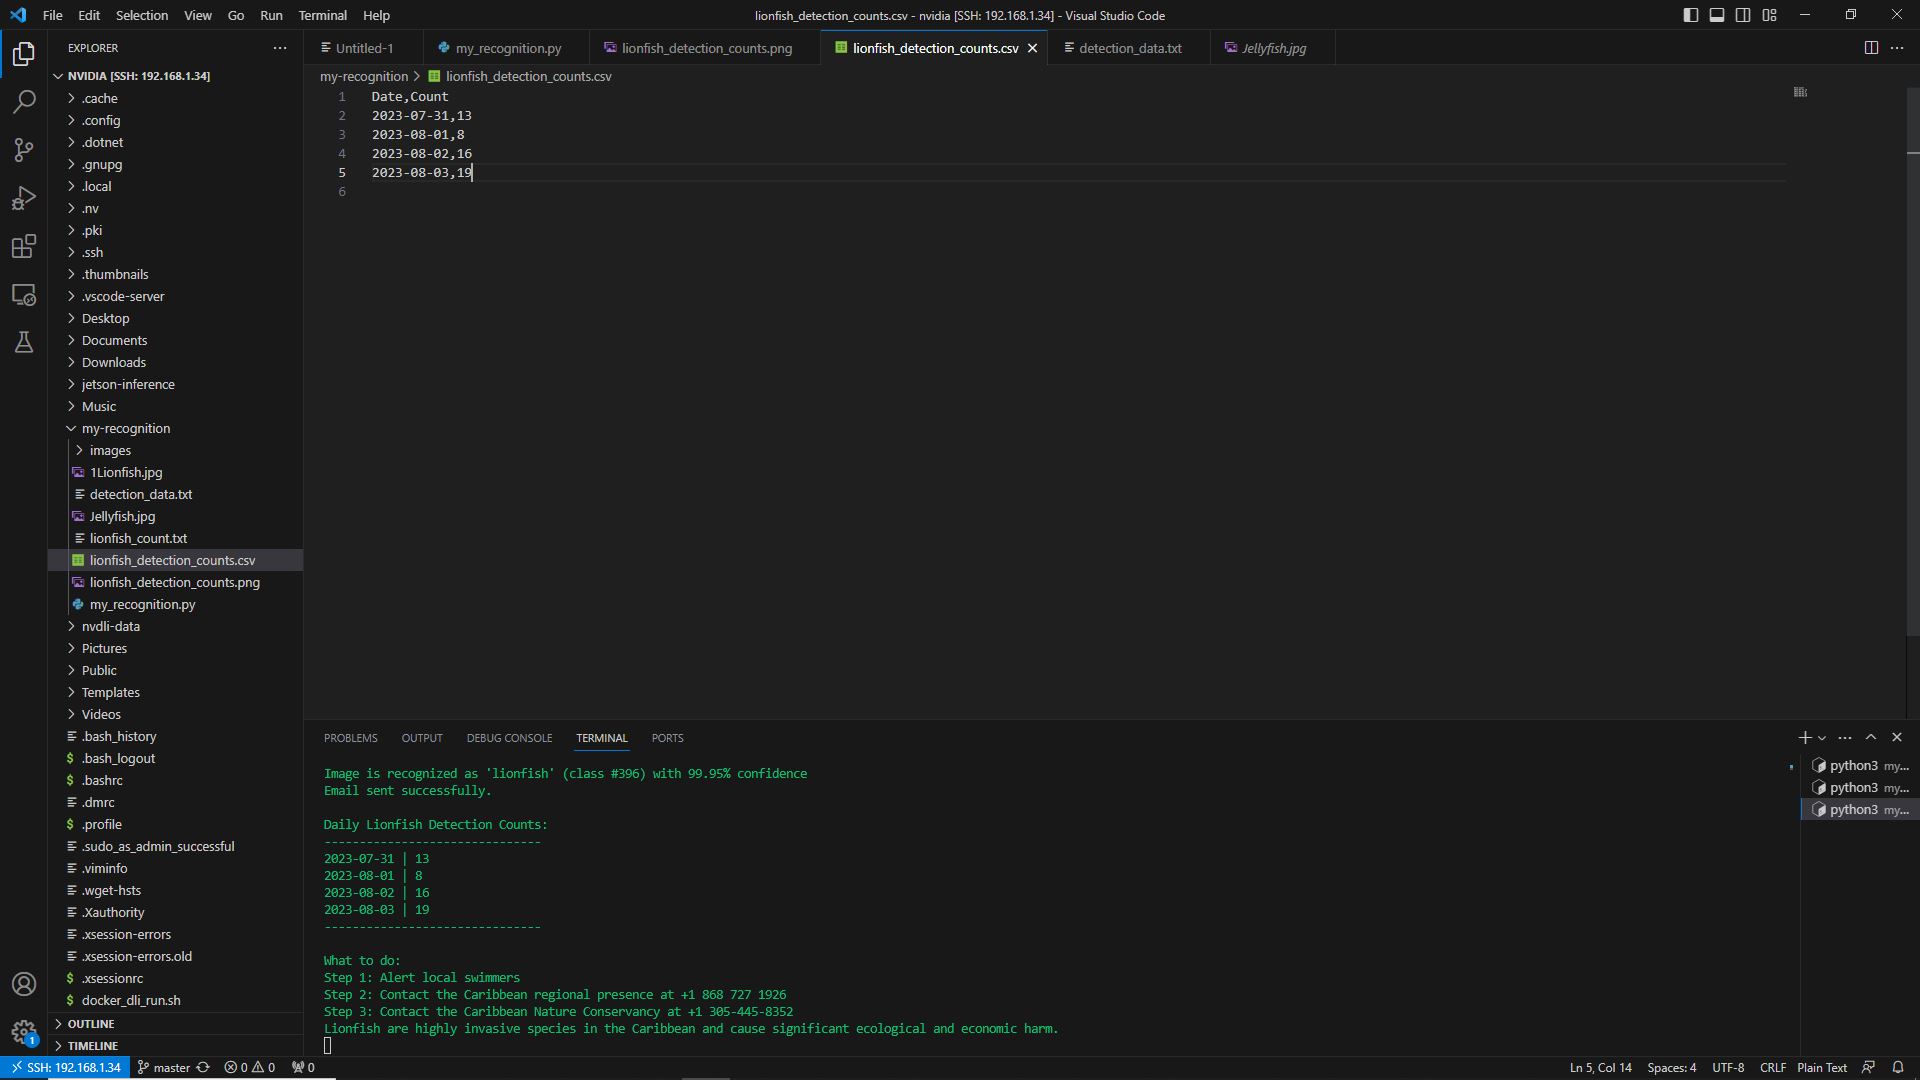
Task: Synchronize changes icon in status bar
Action: (203, 1068)
